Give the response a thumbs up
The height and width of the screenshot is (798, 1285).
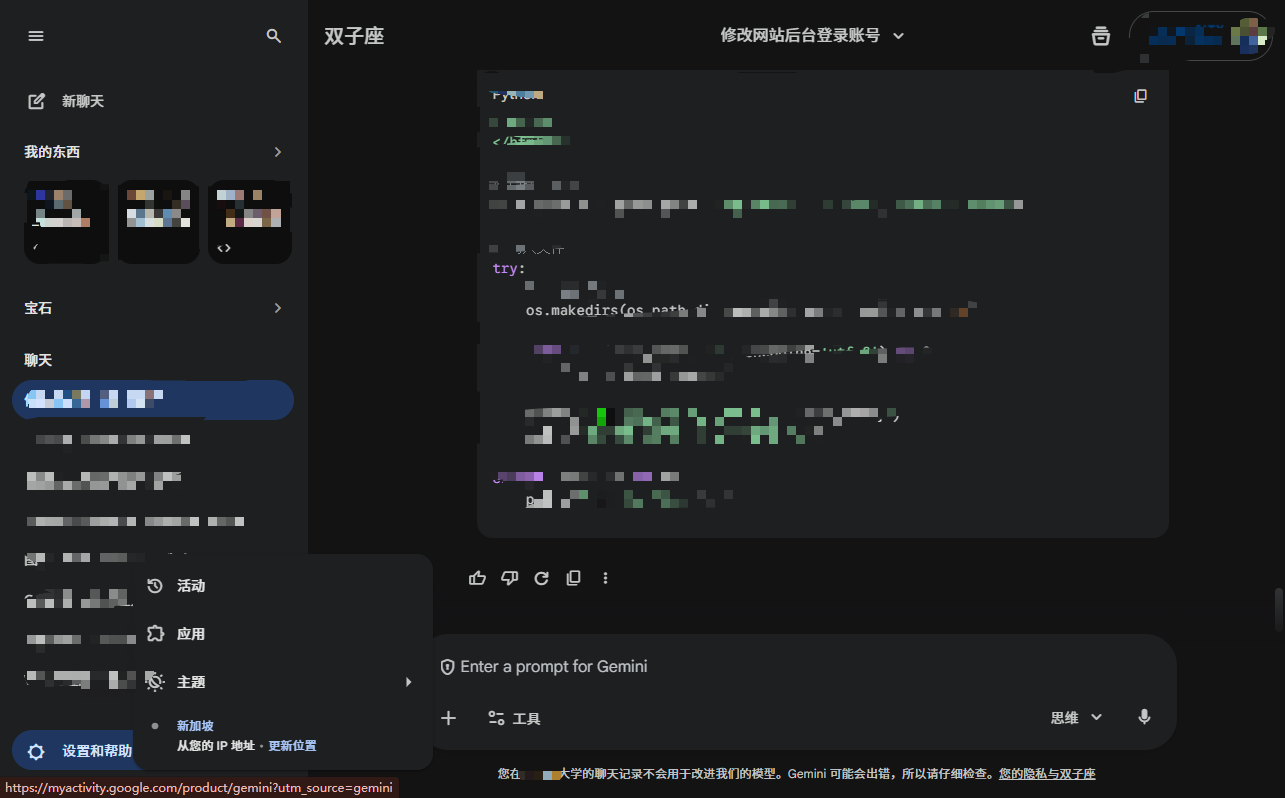[x=478, y=578]
